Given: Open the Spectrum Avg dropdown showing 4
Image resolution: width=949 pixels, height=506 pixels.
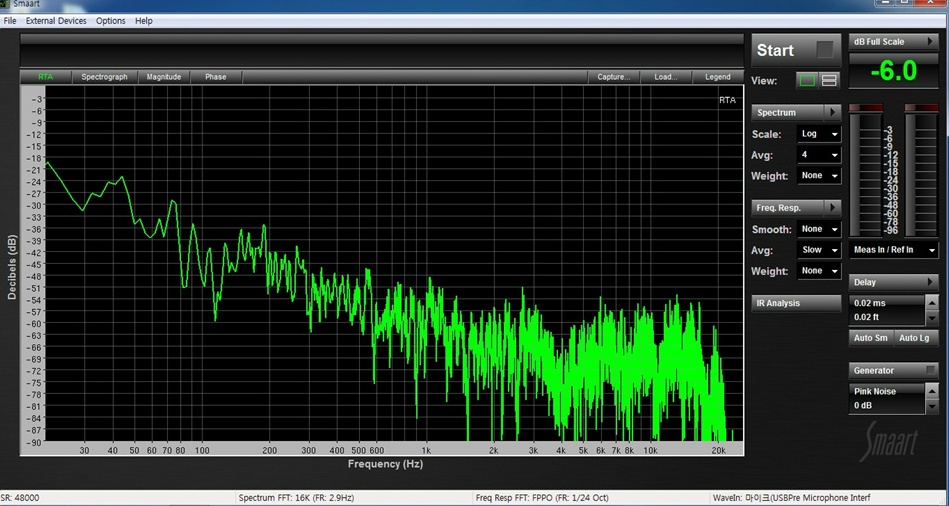Looking at the screenshot, I should 819,155.
